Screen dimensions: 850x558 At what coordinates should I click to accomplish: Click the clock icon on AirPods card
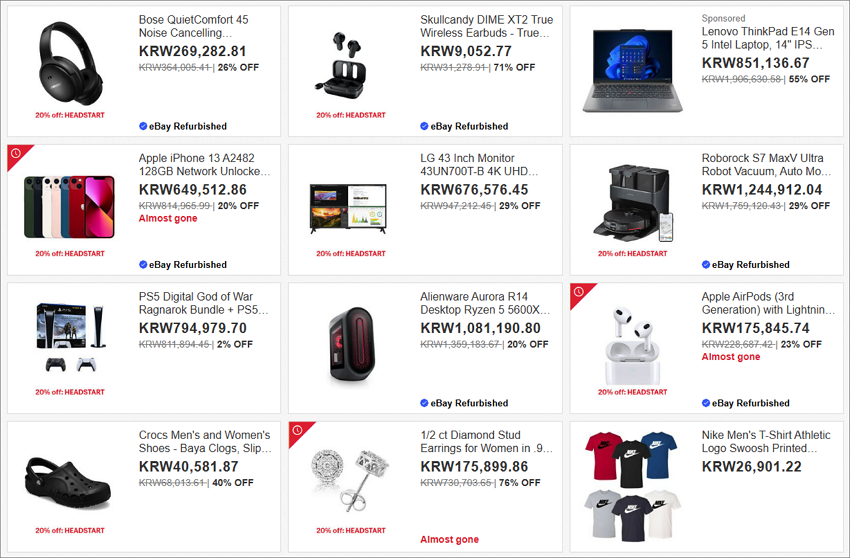click(x=579, y=292)
